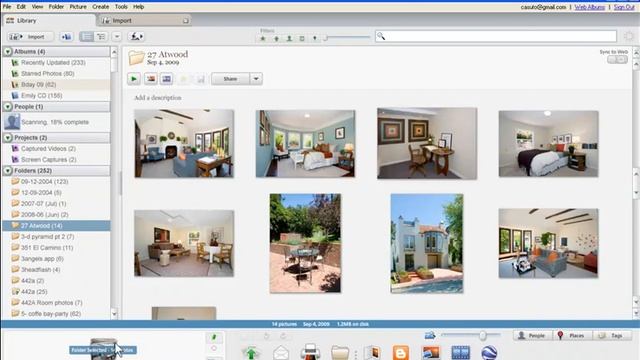Image resolution: width=640 pixels, height=360 pixels.
Task: Filter to show starred photos only
Action: point(263,38)
